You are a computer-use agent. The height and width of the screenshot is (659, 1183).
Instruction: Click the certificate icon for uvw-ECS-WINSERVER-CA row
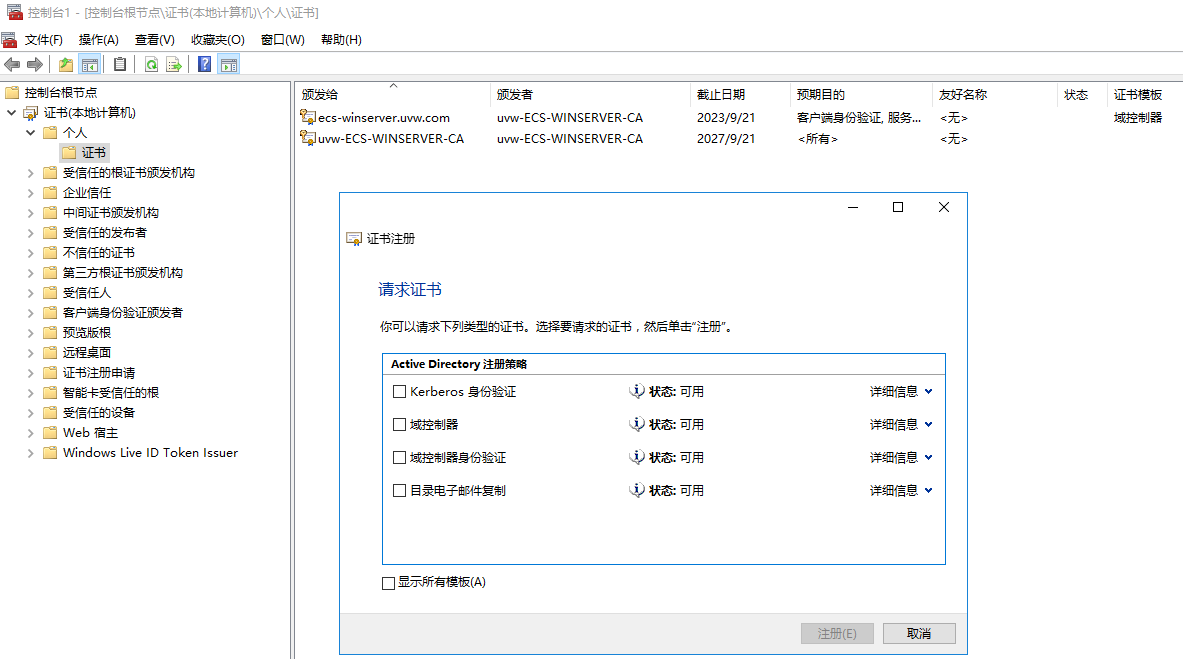pyautogui.click(x=307, y=138)
